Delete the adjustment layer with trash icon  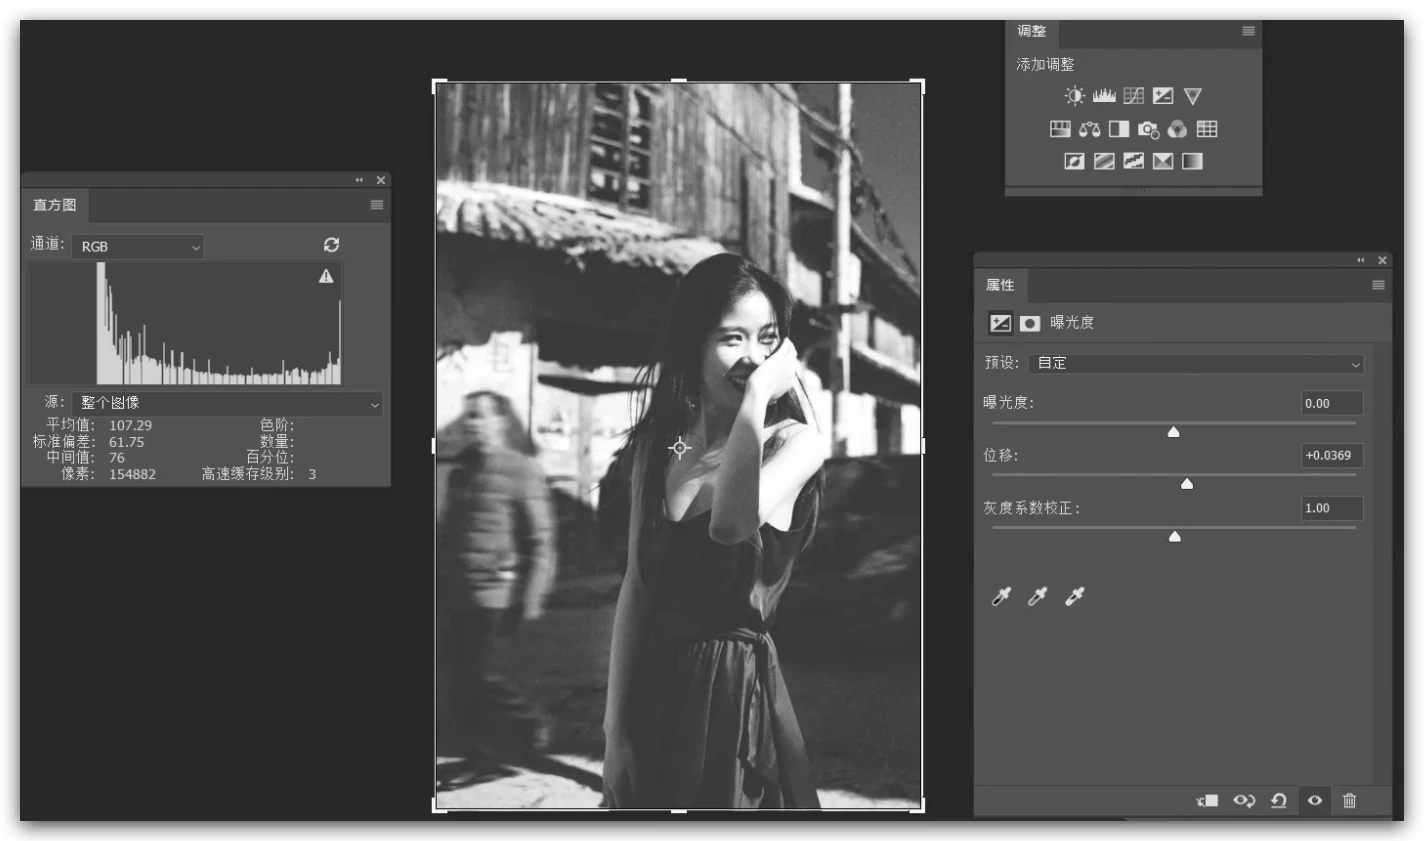click(x=1349, y=800)
